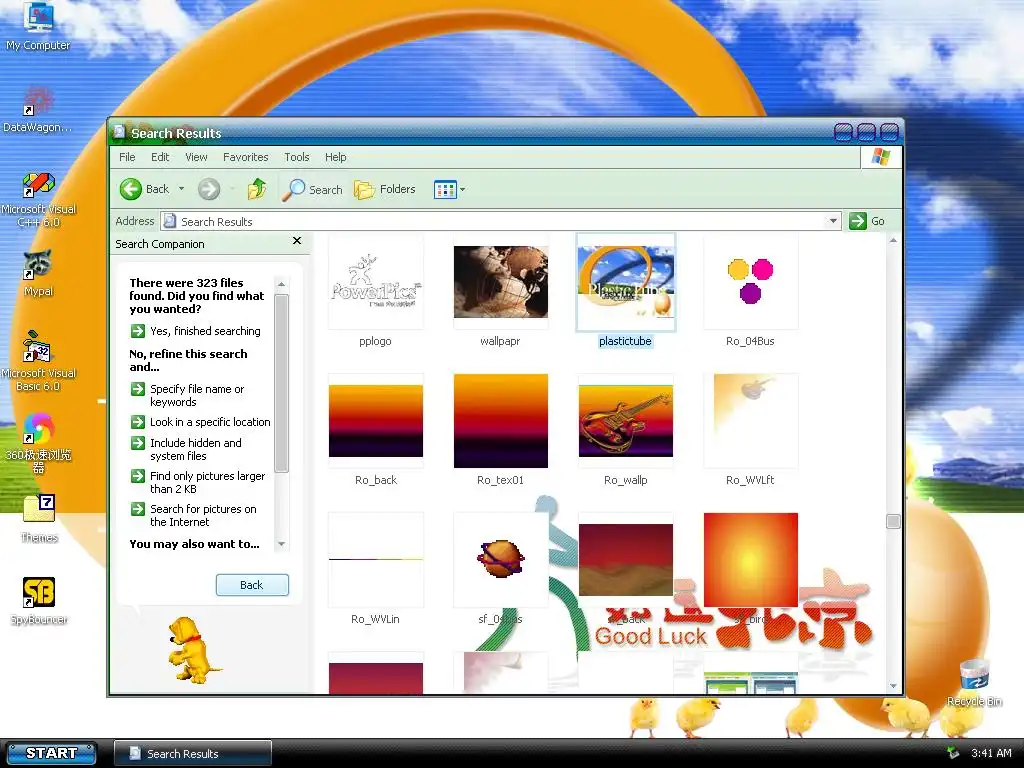
Task: Click the green Back arrow icon
Action: click(131, 189)
